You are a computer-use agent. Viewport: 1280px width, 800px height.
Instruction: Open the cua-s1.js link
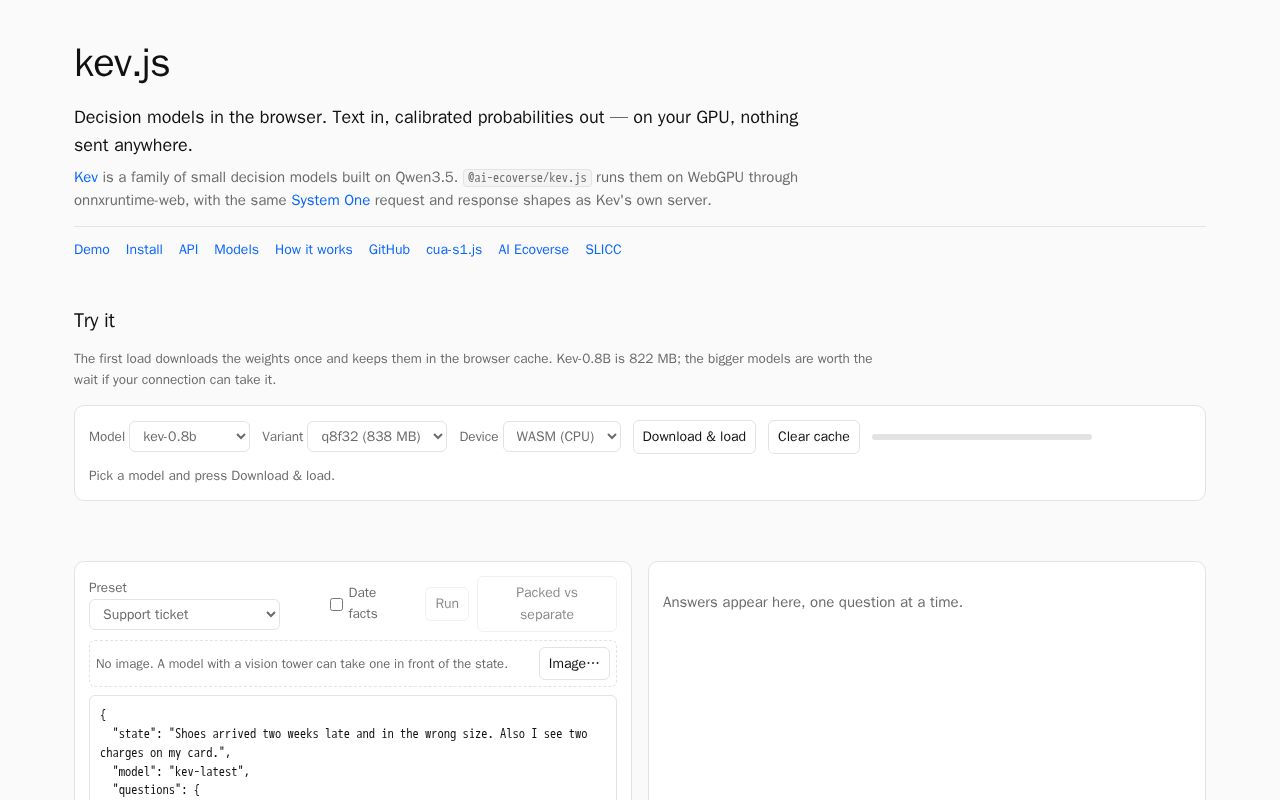pos(454,249)
